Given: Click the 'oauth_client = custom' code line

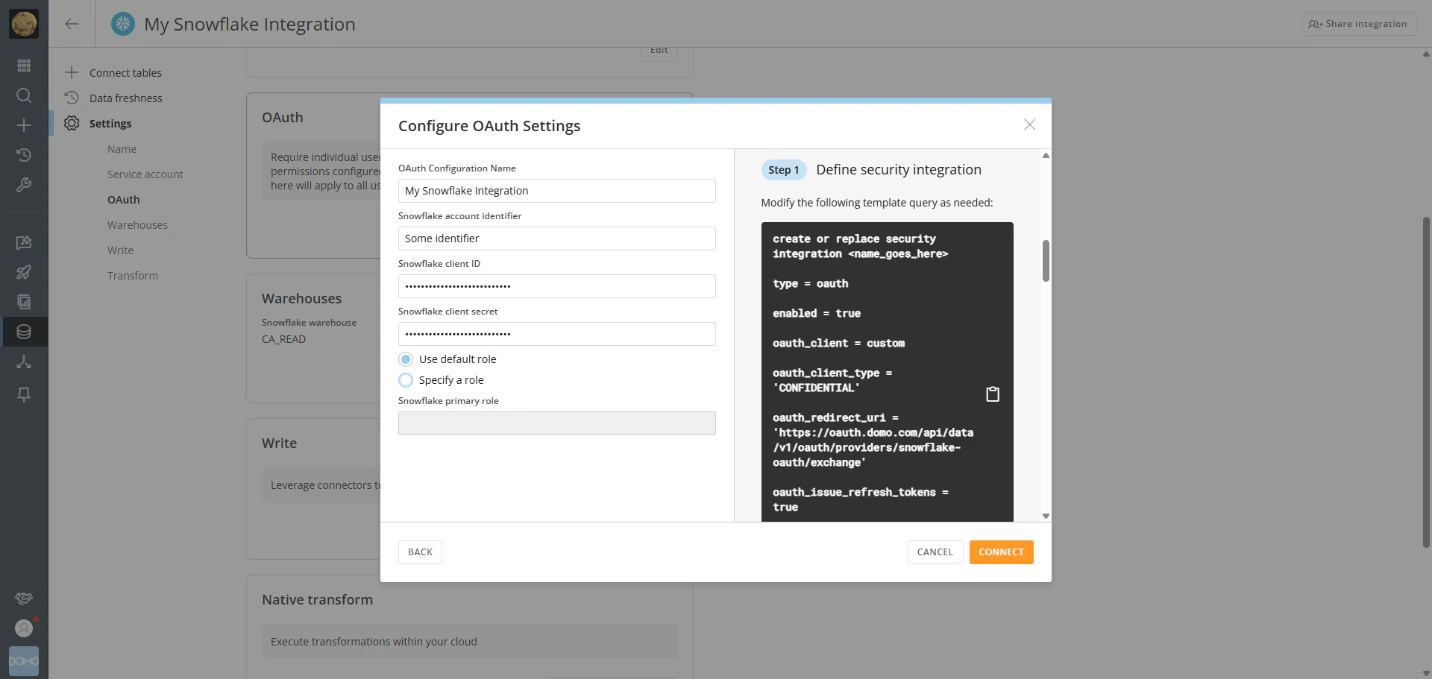Looking at the screenshot, I should pos(839,343).
